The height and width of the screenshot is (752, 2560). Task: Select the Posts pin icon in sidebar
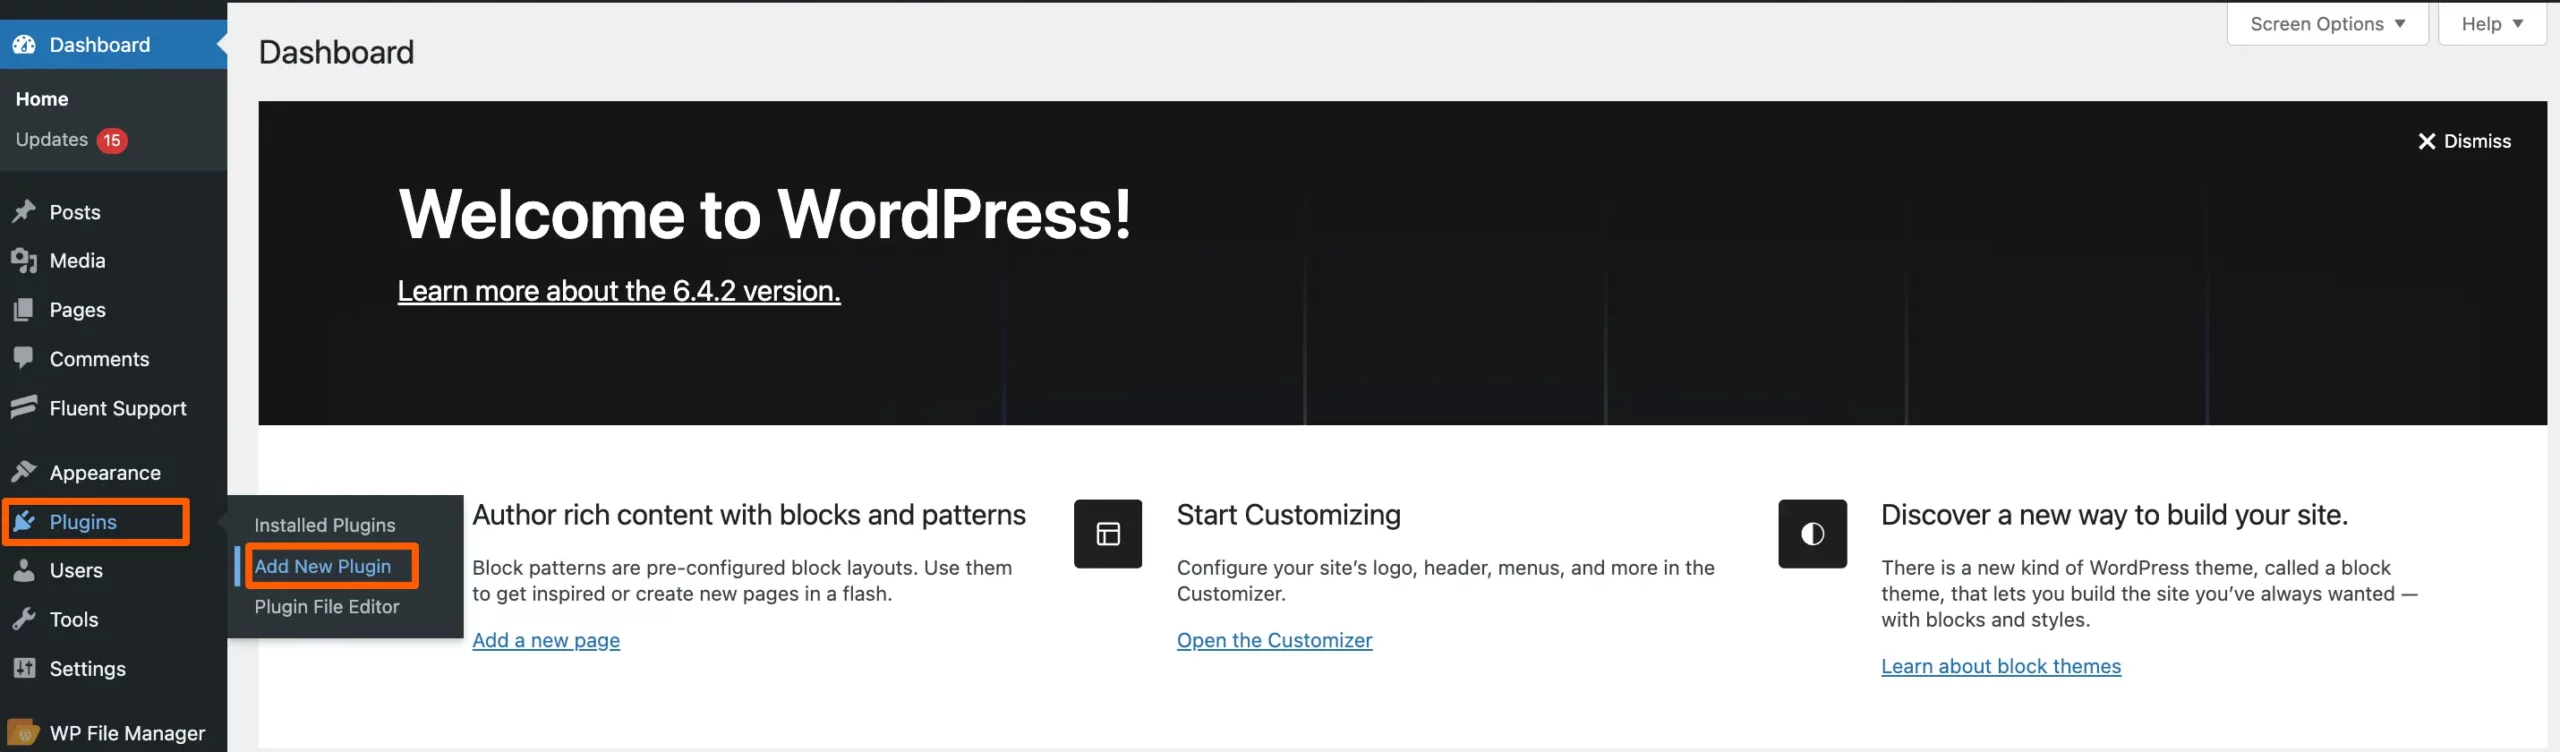pyautogui.click(x=25, y=212)
